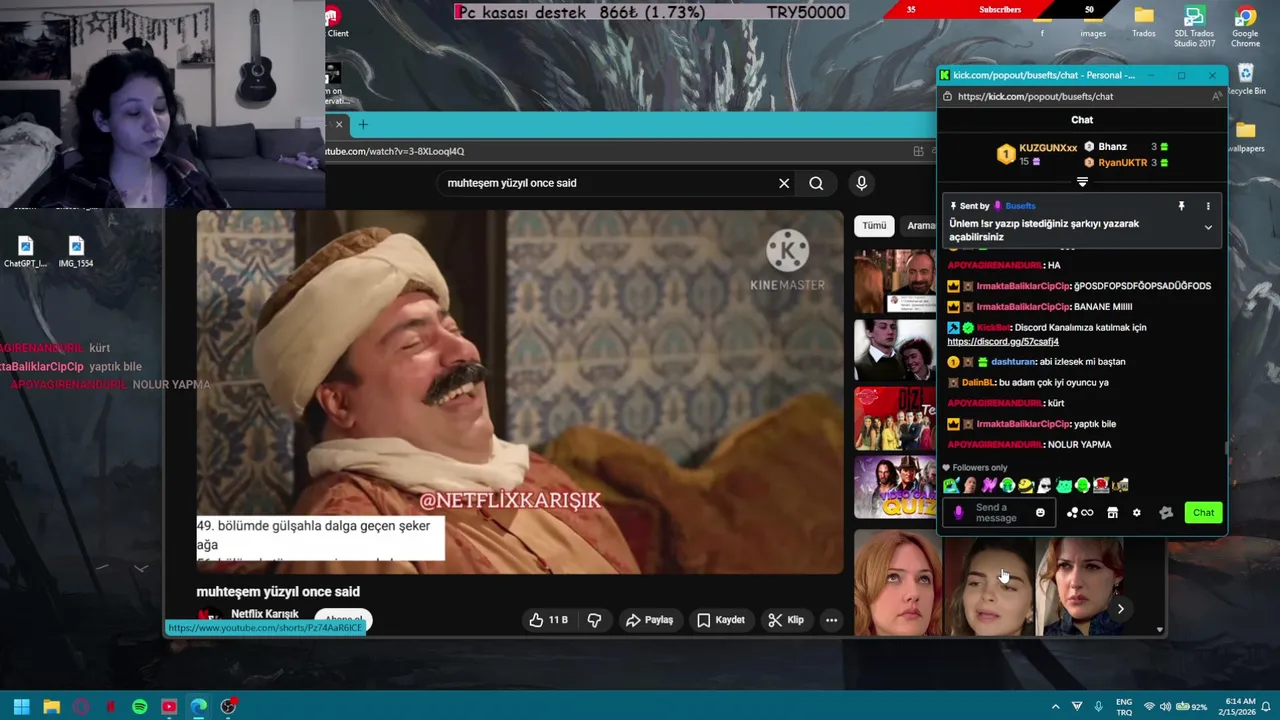Viewport: 1280px width, 720px height.
Task: Send the message with green Chat button
Action: (1203, 513)
